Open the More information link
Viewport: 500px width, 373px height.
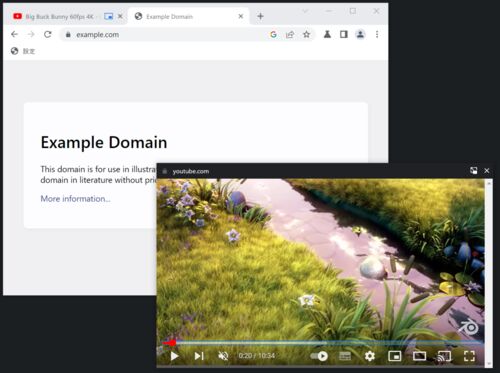(75, 199)
